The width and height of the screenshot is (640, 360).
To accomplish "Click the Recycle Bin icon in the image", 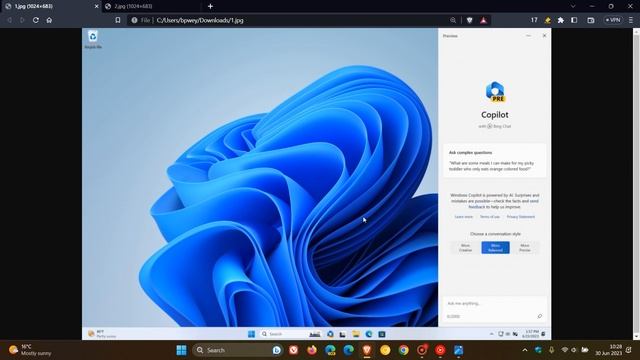I will [93, 40].
